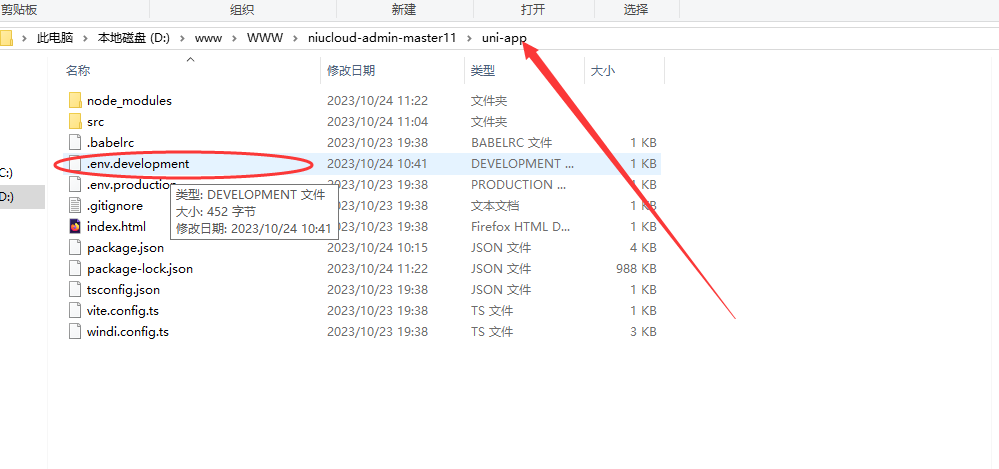
Task: Open the chevron after 本地磁盘 (D:) breadcrumb
Action: pos(183,38)
